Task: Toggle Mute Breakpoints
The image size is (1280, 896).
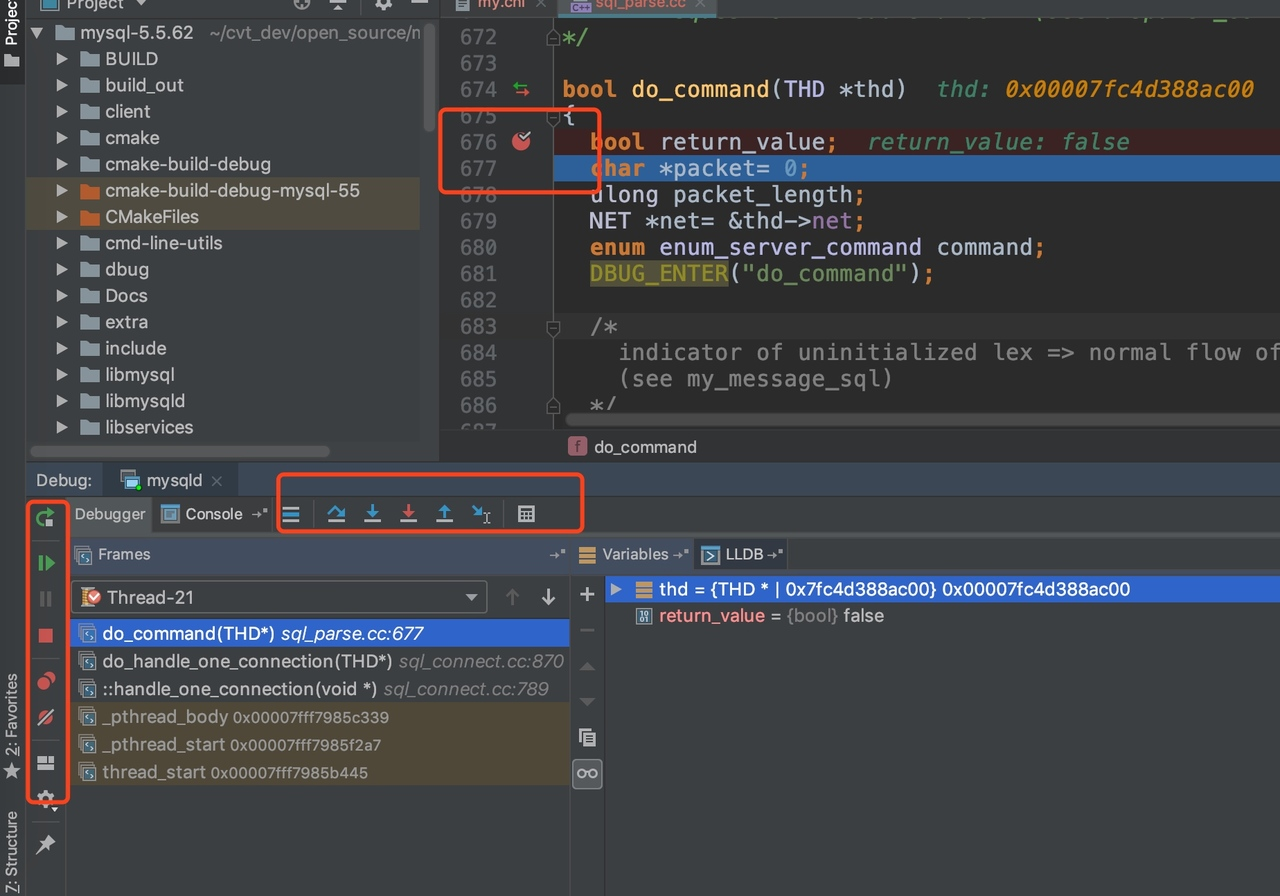Action: point(45,717)
